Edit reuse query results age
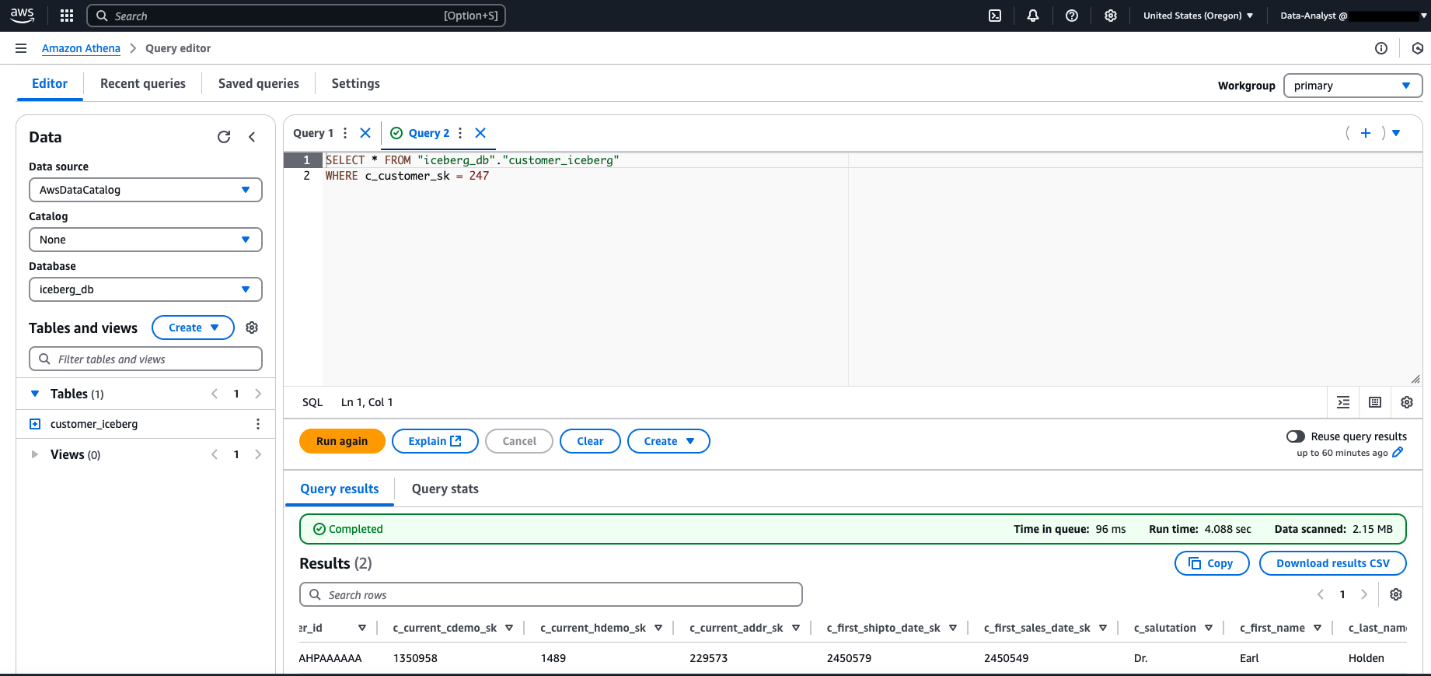 click(x=1398, y=453)
